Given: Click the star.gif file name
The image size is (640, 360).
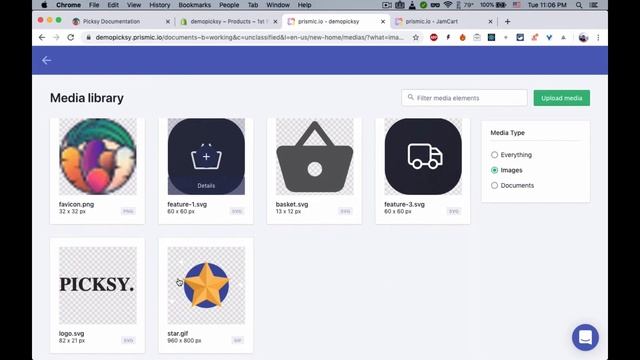Looking at the screenshot, I should click(178, 333).
